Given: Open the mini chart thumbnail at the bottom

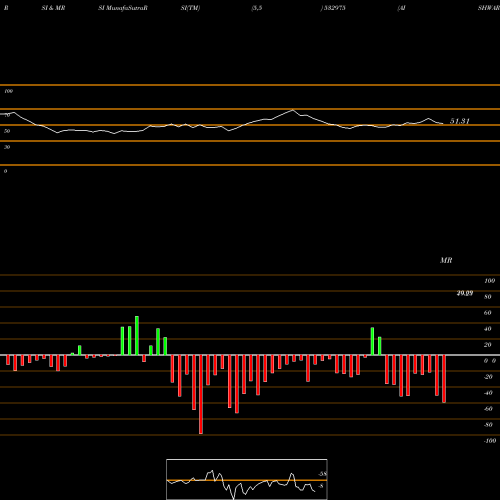Looking at the screenshot, I should pos(247,479).
